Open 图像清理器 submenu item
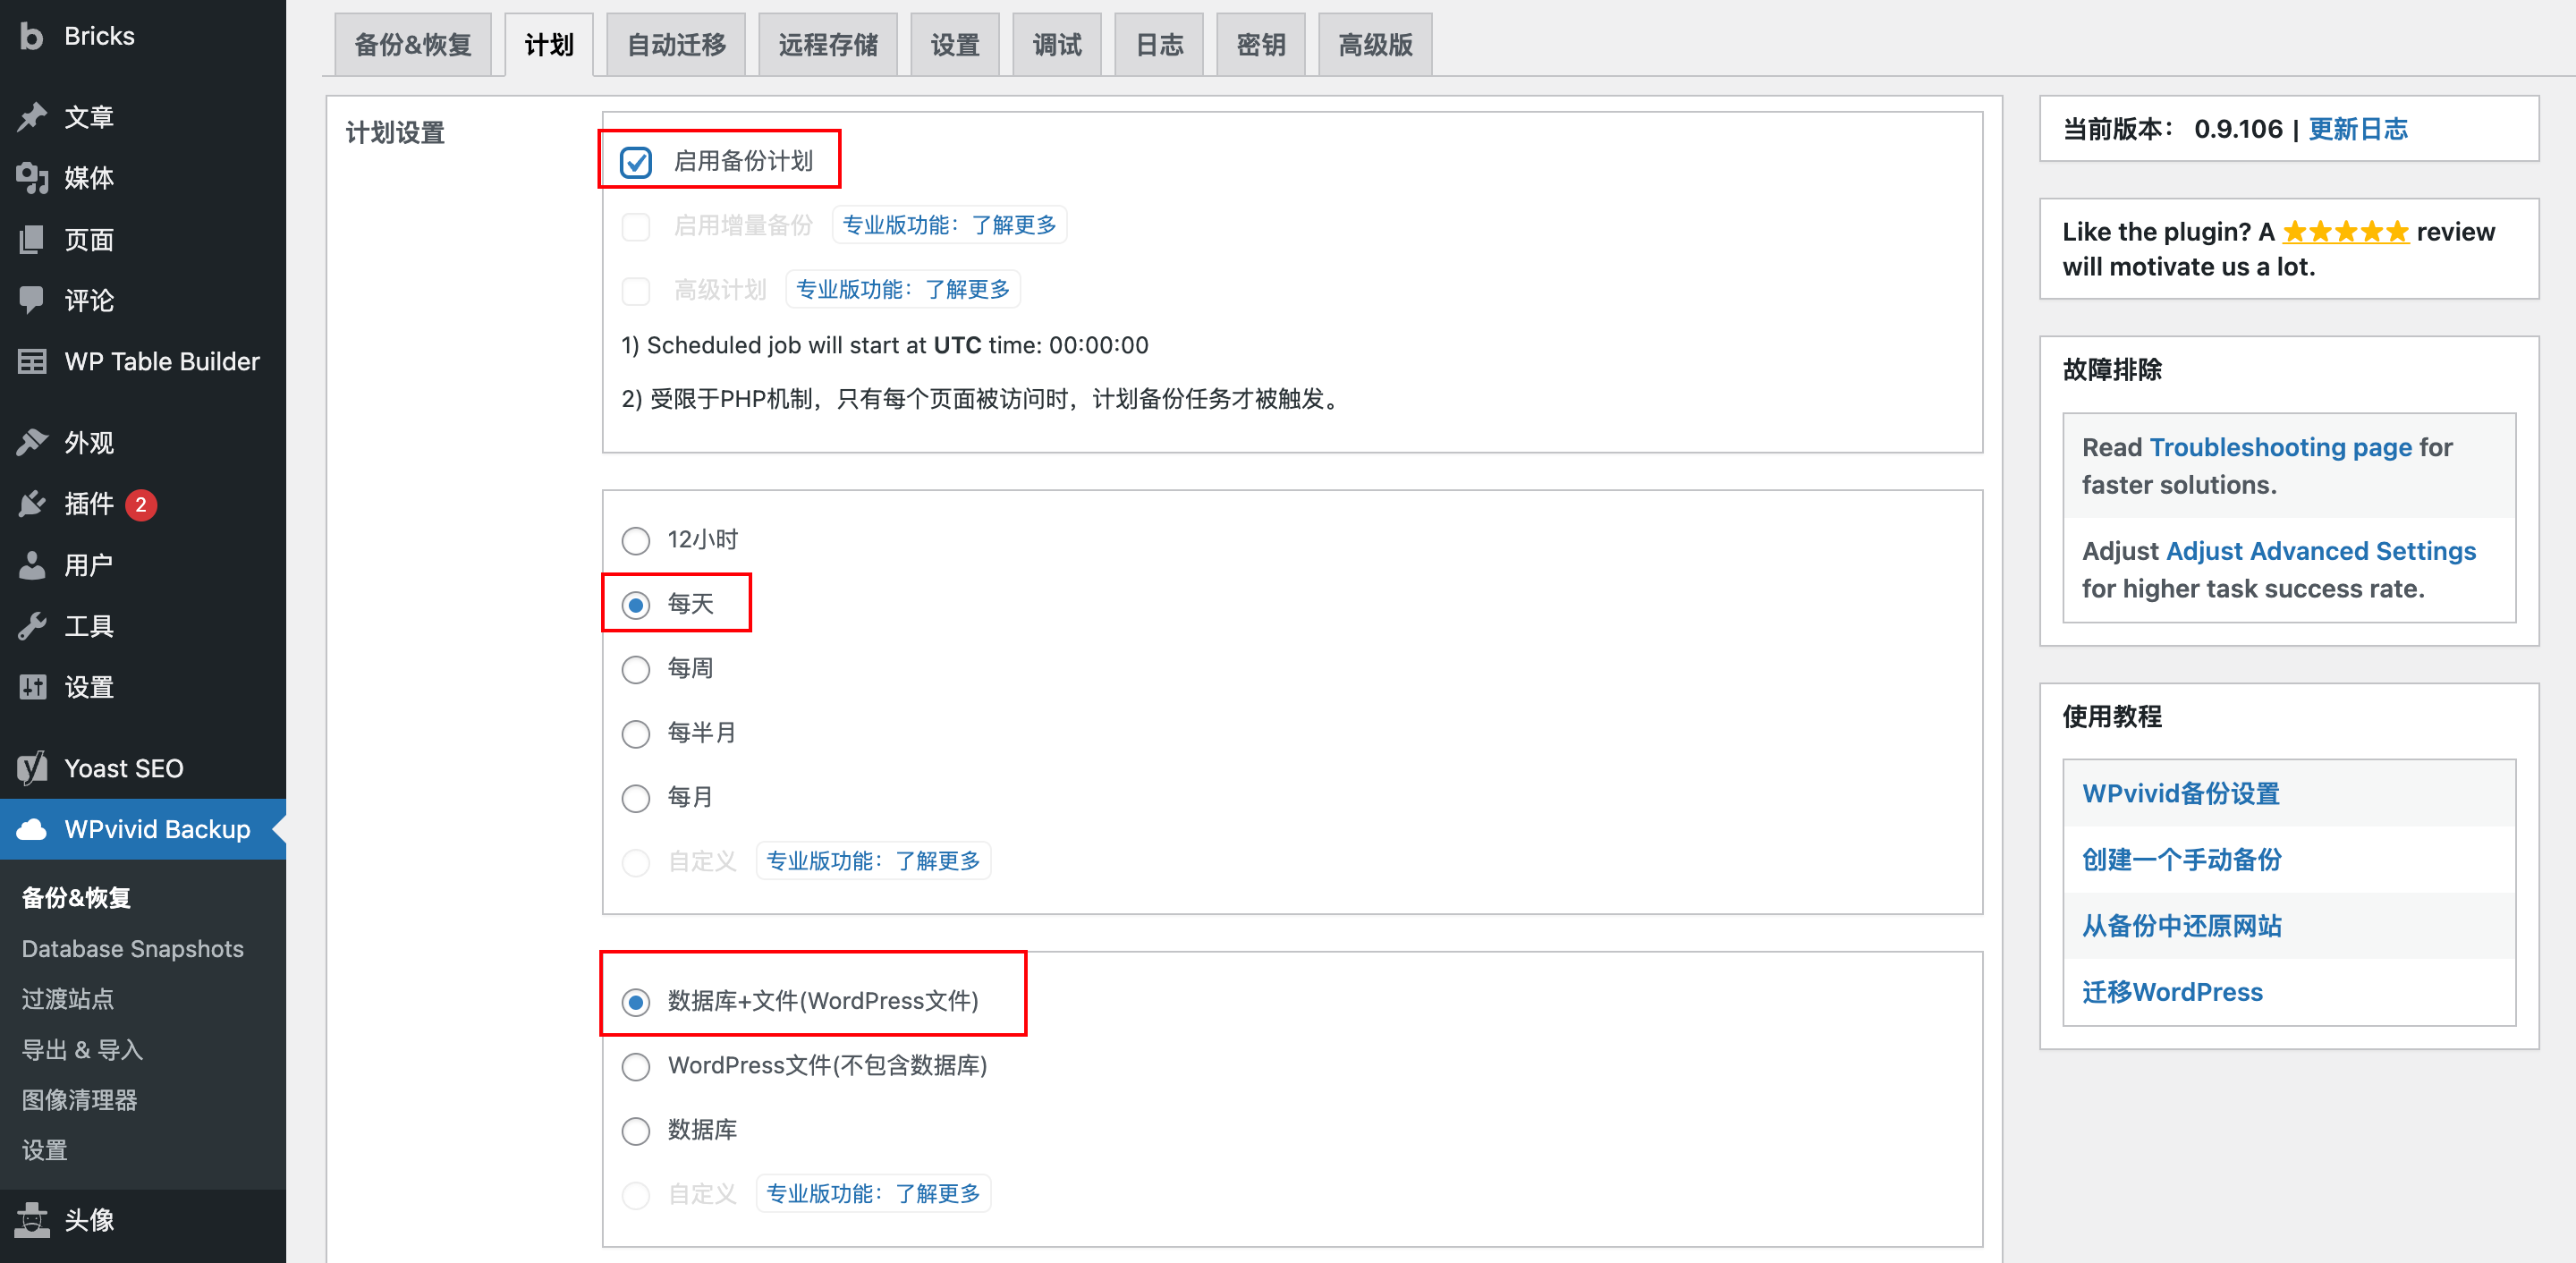The width and height of the screenshot is (2576, 1263). tap(79, 1100)
